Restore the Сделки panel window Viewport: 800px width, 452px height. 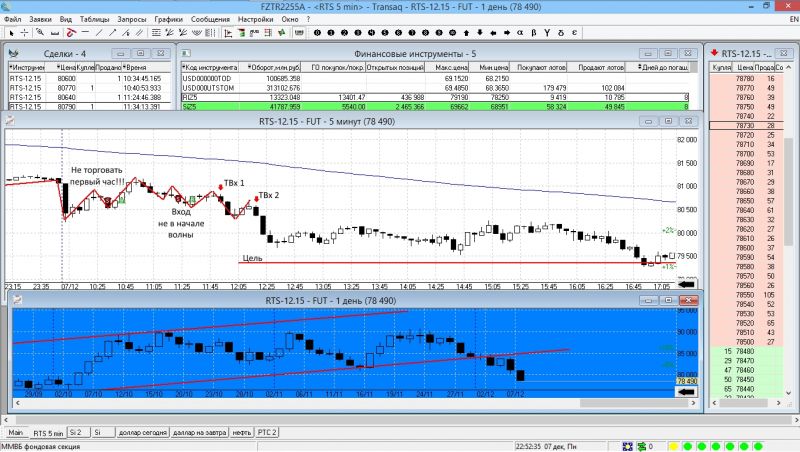140,53
